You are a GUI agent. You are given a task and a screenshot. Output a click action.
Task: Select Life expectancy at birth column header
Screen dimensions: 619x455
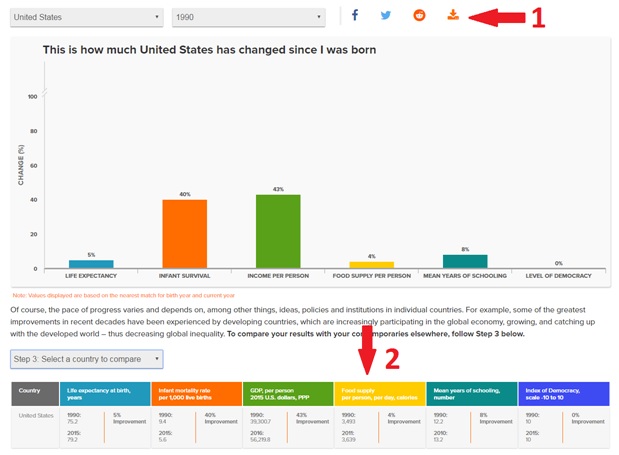[104, 393]
